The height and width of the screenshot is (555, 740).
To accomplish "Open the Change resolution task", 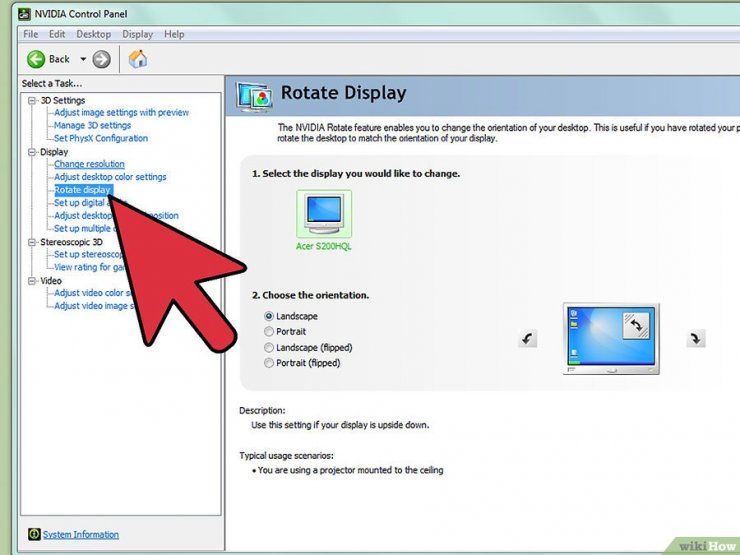I will [x=89, y=164].
